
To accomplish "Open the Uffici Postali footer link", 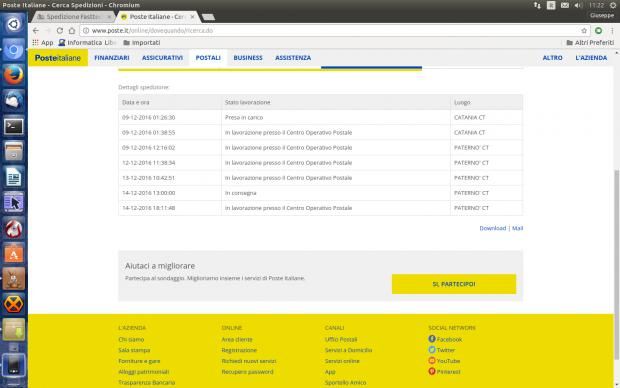I will 341,339.
